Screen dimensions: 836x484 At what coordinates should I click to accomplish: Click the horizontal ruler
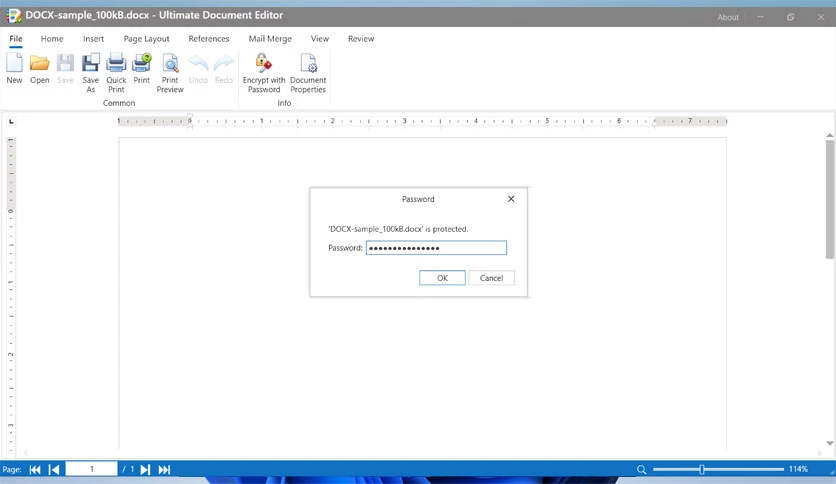pyautogui.click(x=422, y=122)
